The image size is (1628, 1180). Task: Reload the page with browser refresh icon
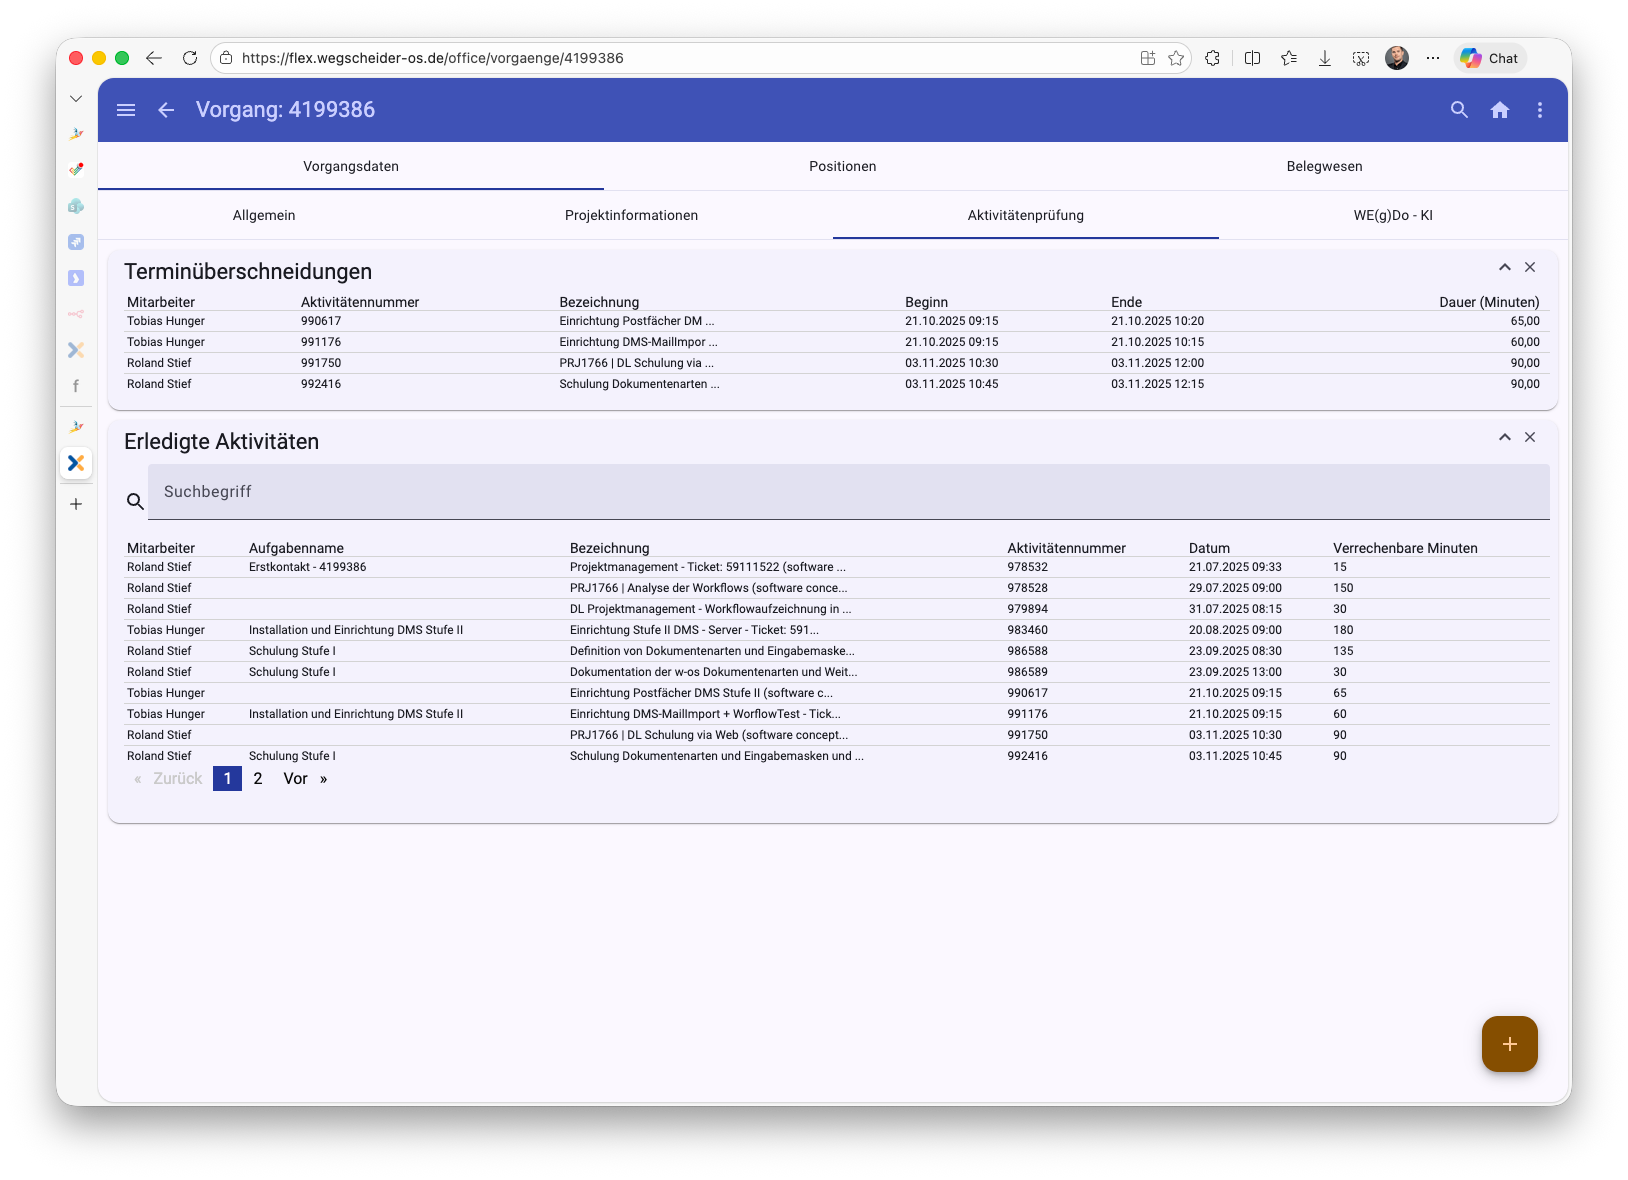click(190, 58)
